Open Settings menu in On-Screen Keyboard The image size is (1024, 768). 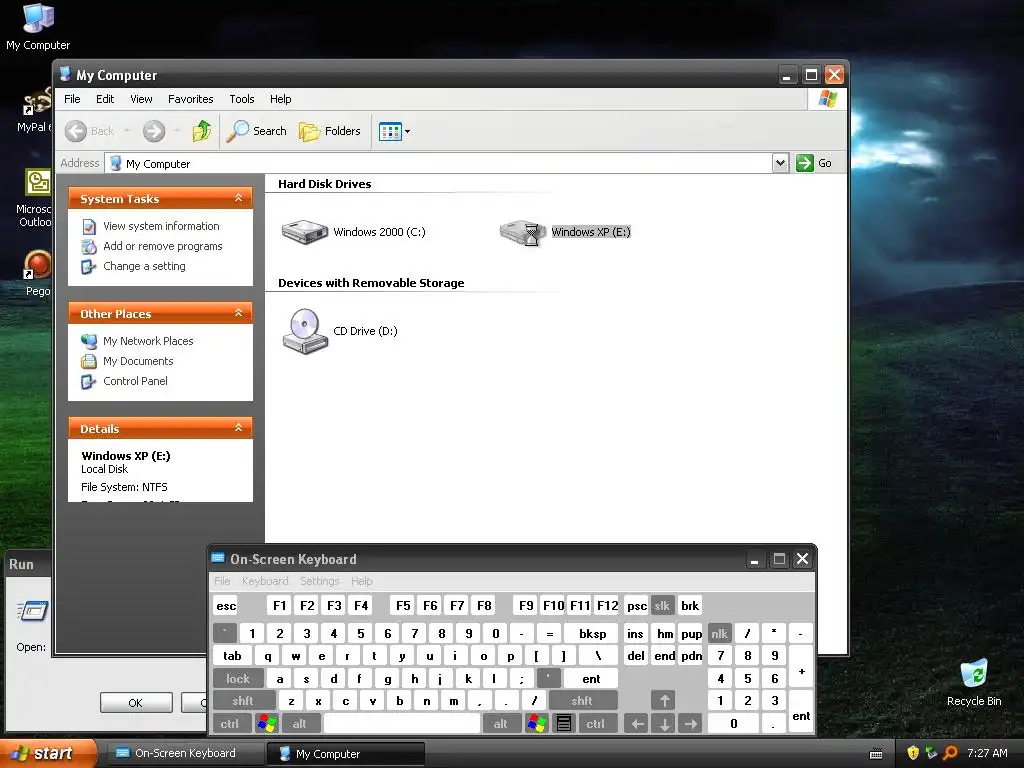pyautogui.click(x=319, y=581)
